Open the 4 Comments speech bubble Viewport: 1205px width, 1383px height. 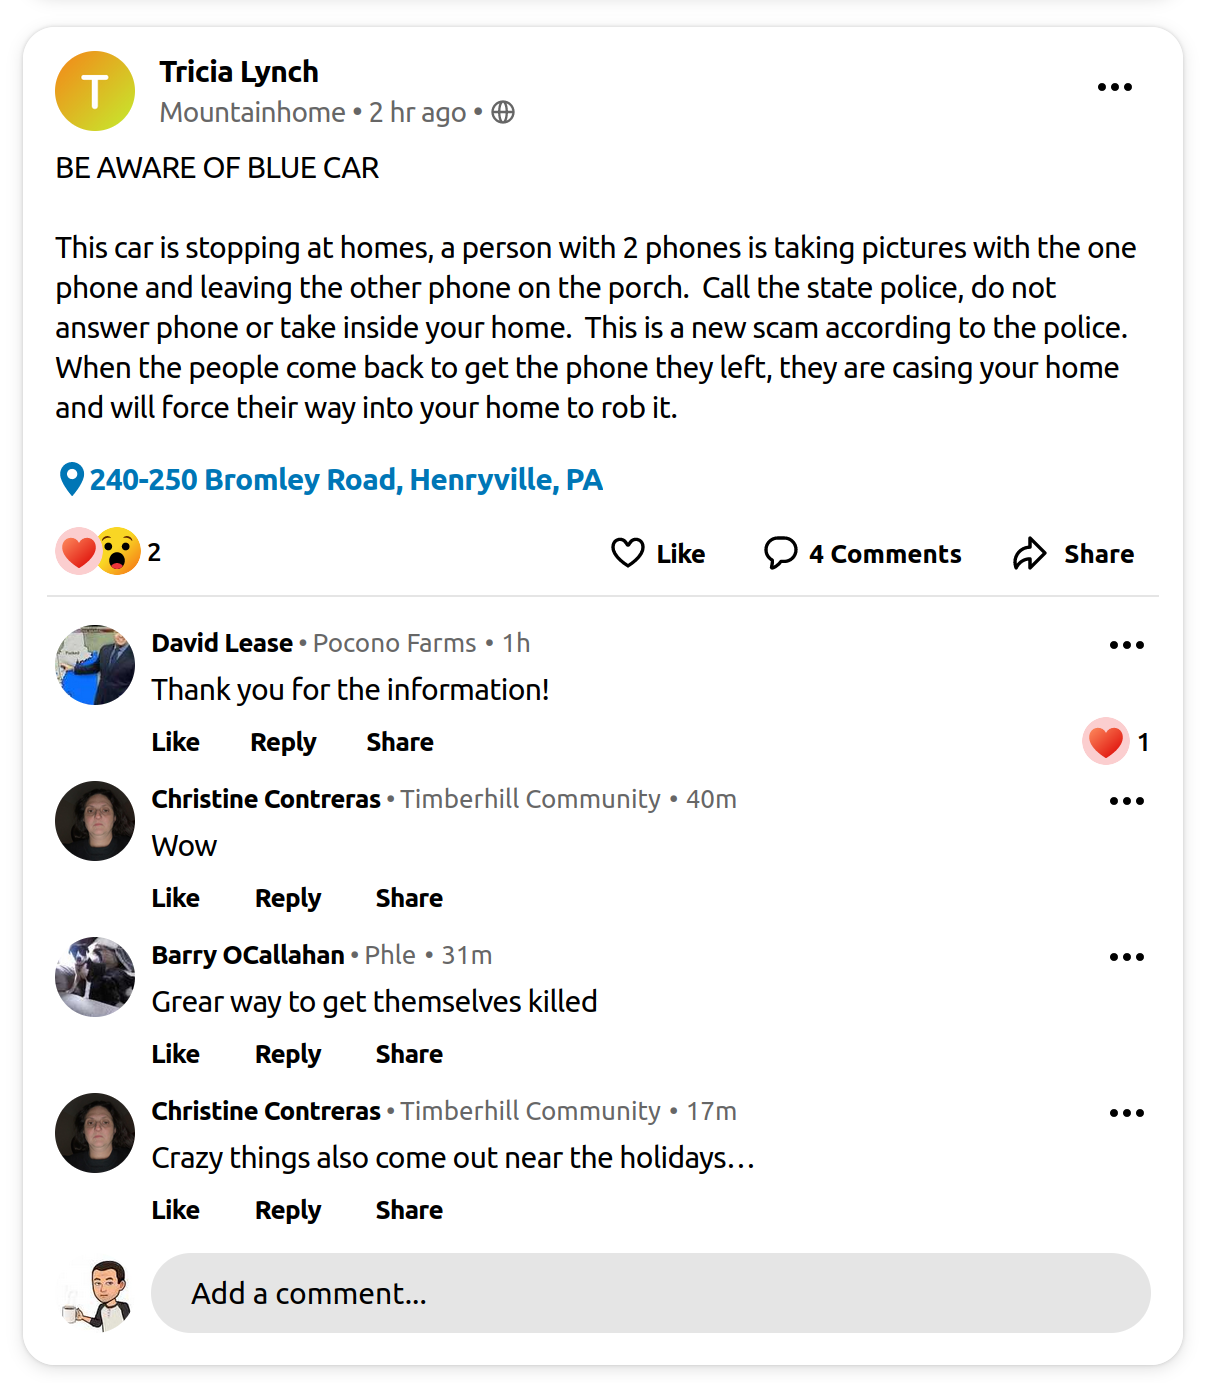(x=781, y=553)
